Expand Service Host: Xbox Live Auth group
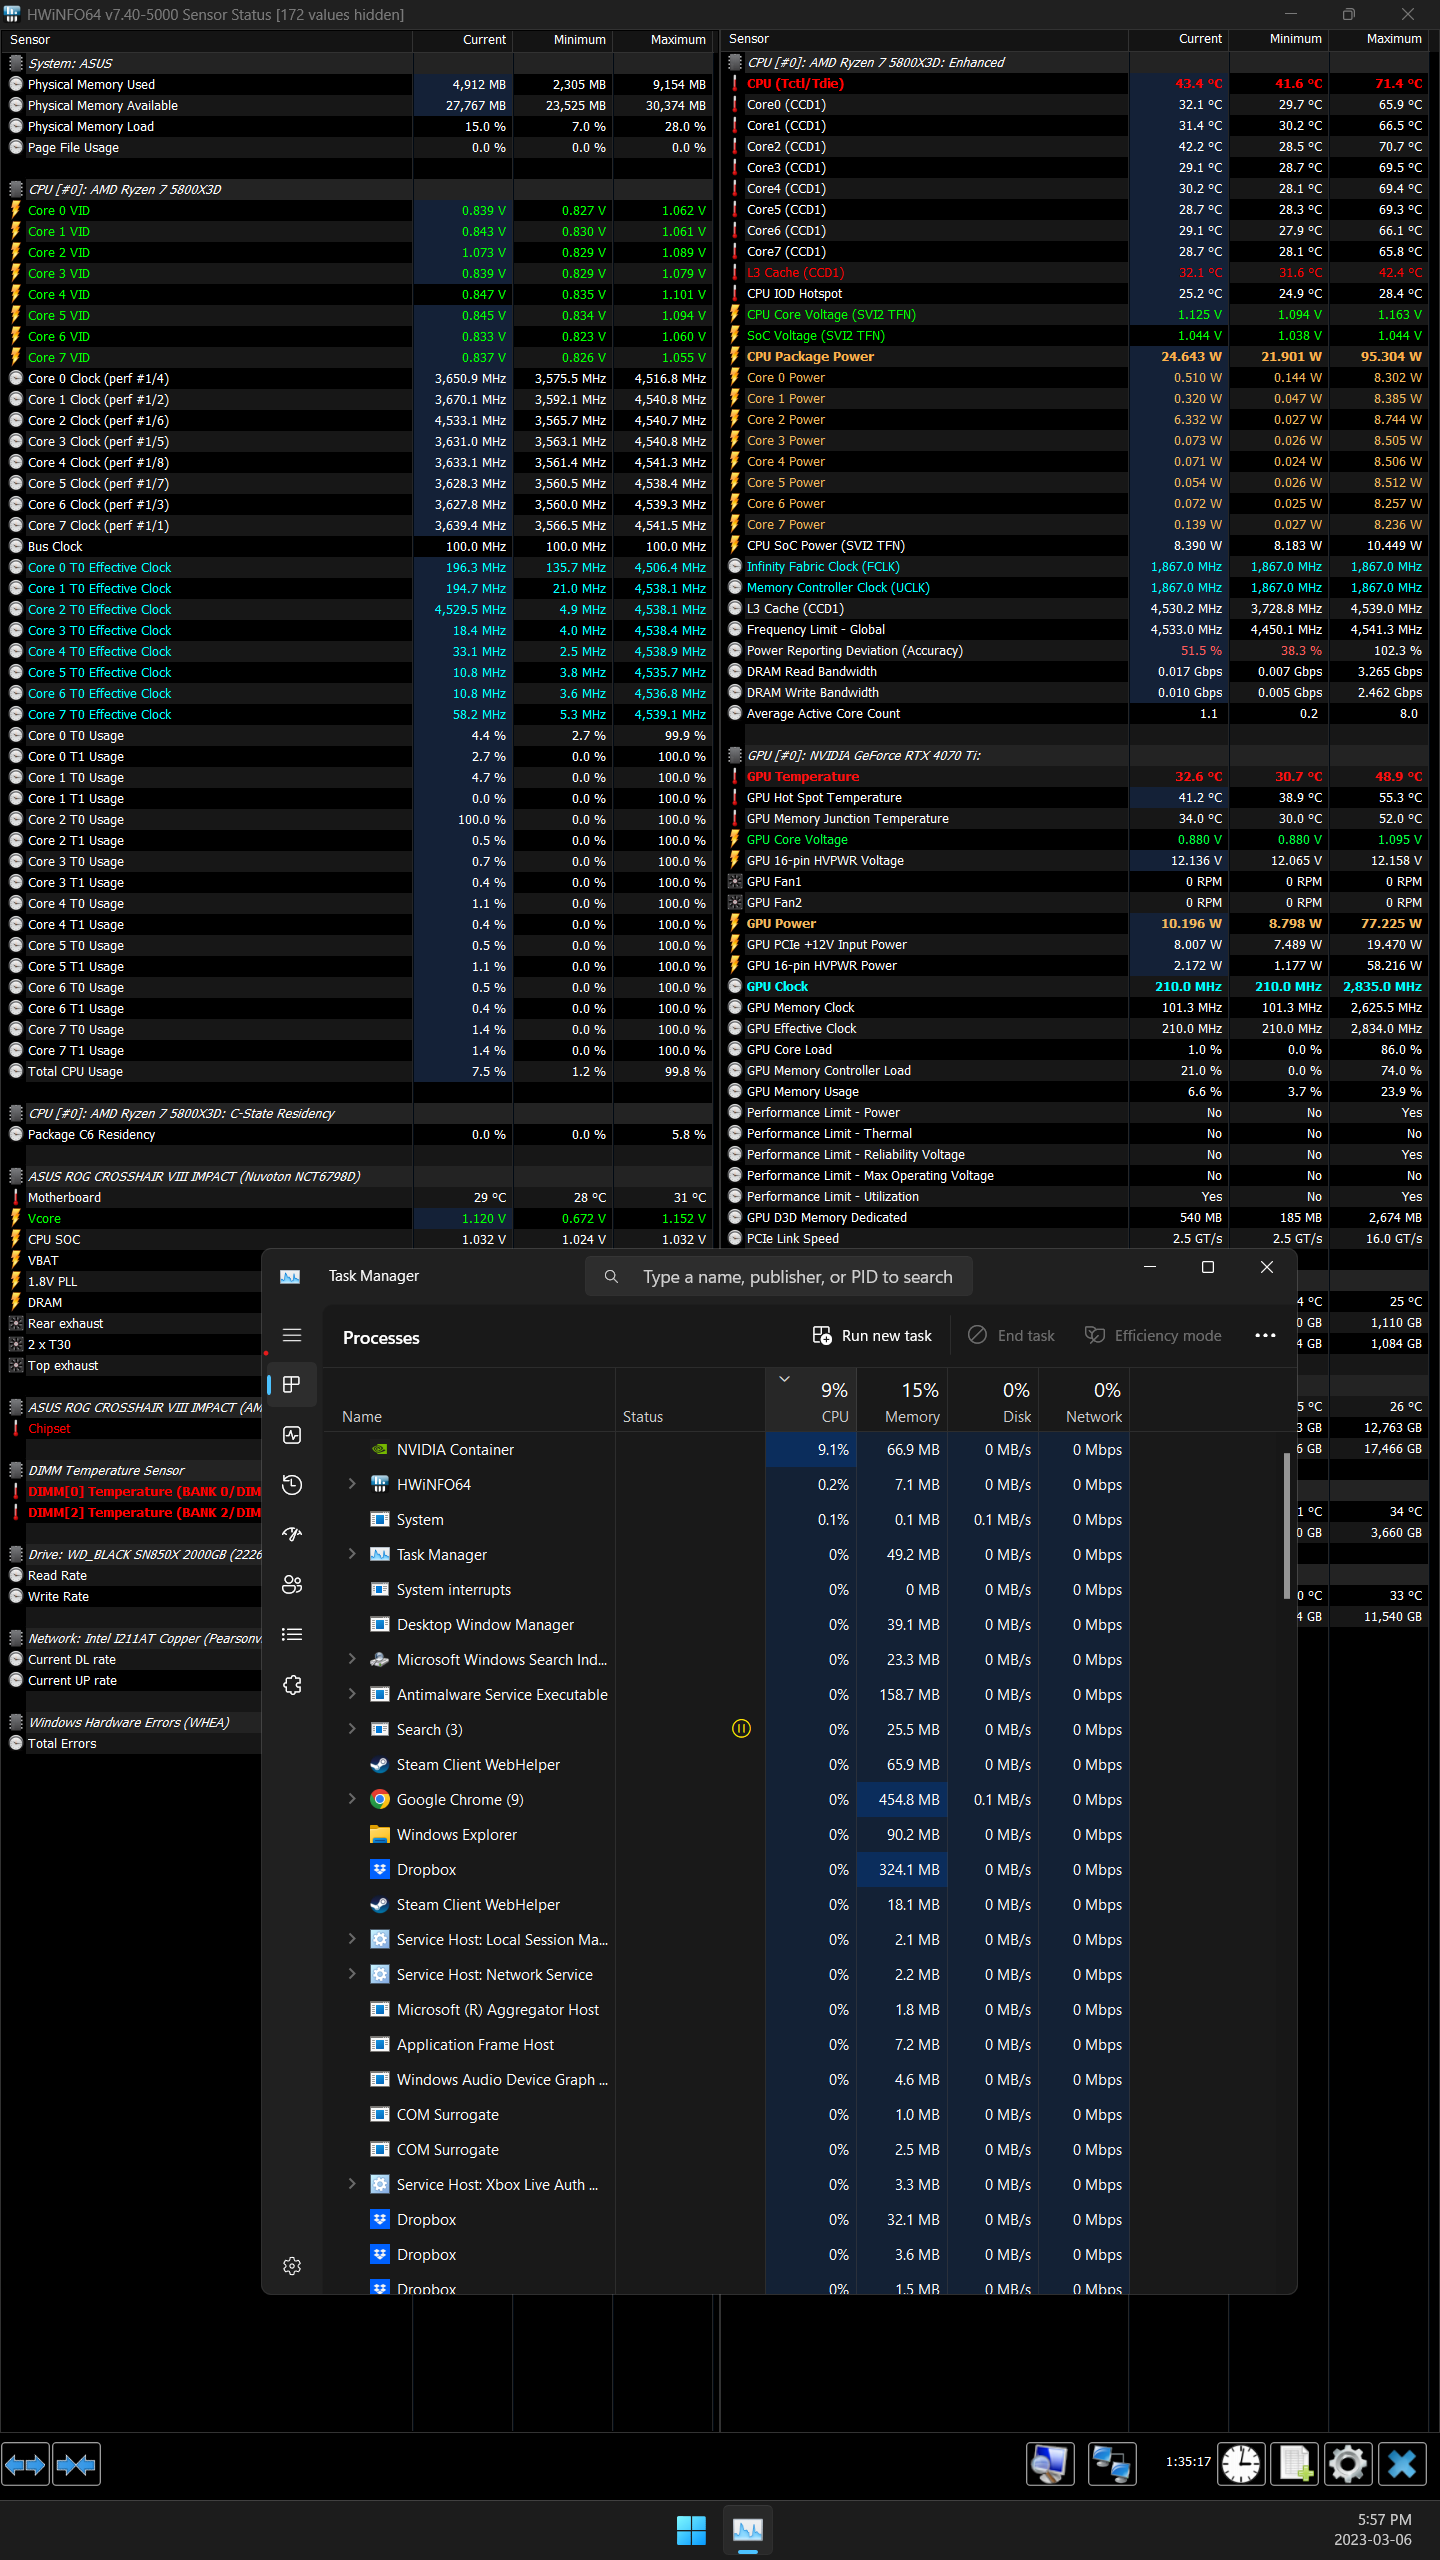 [x=352, y=2184]
